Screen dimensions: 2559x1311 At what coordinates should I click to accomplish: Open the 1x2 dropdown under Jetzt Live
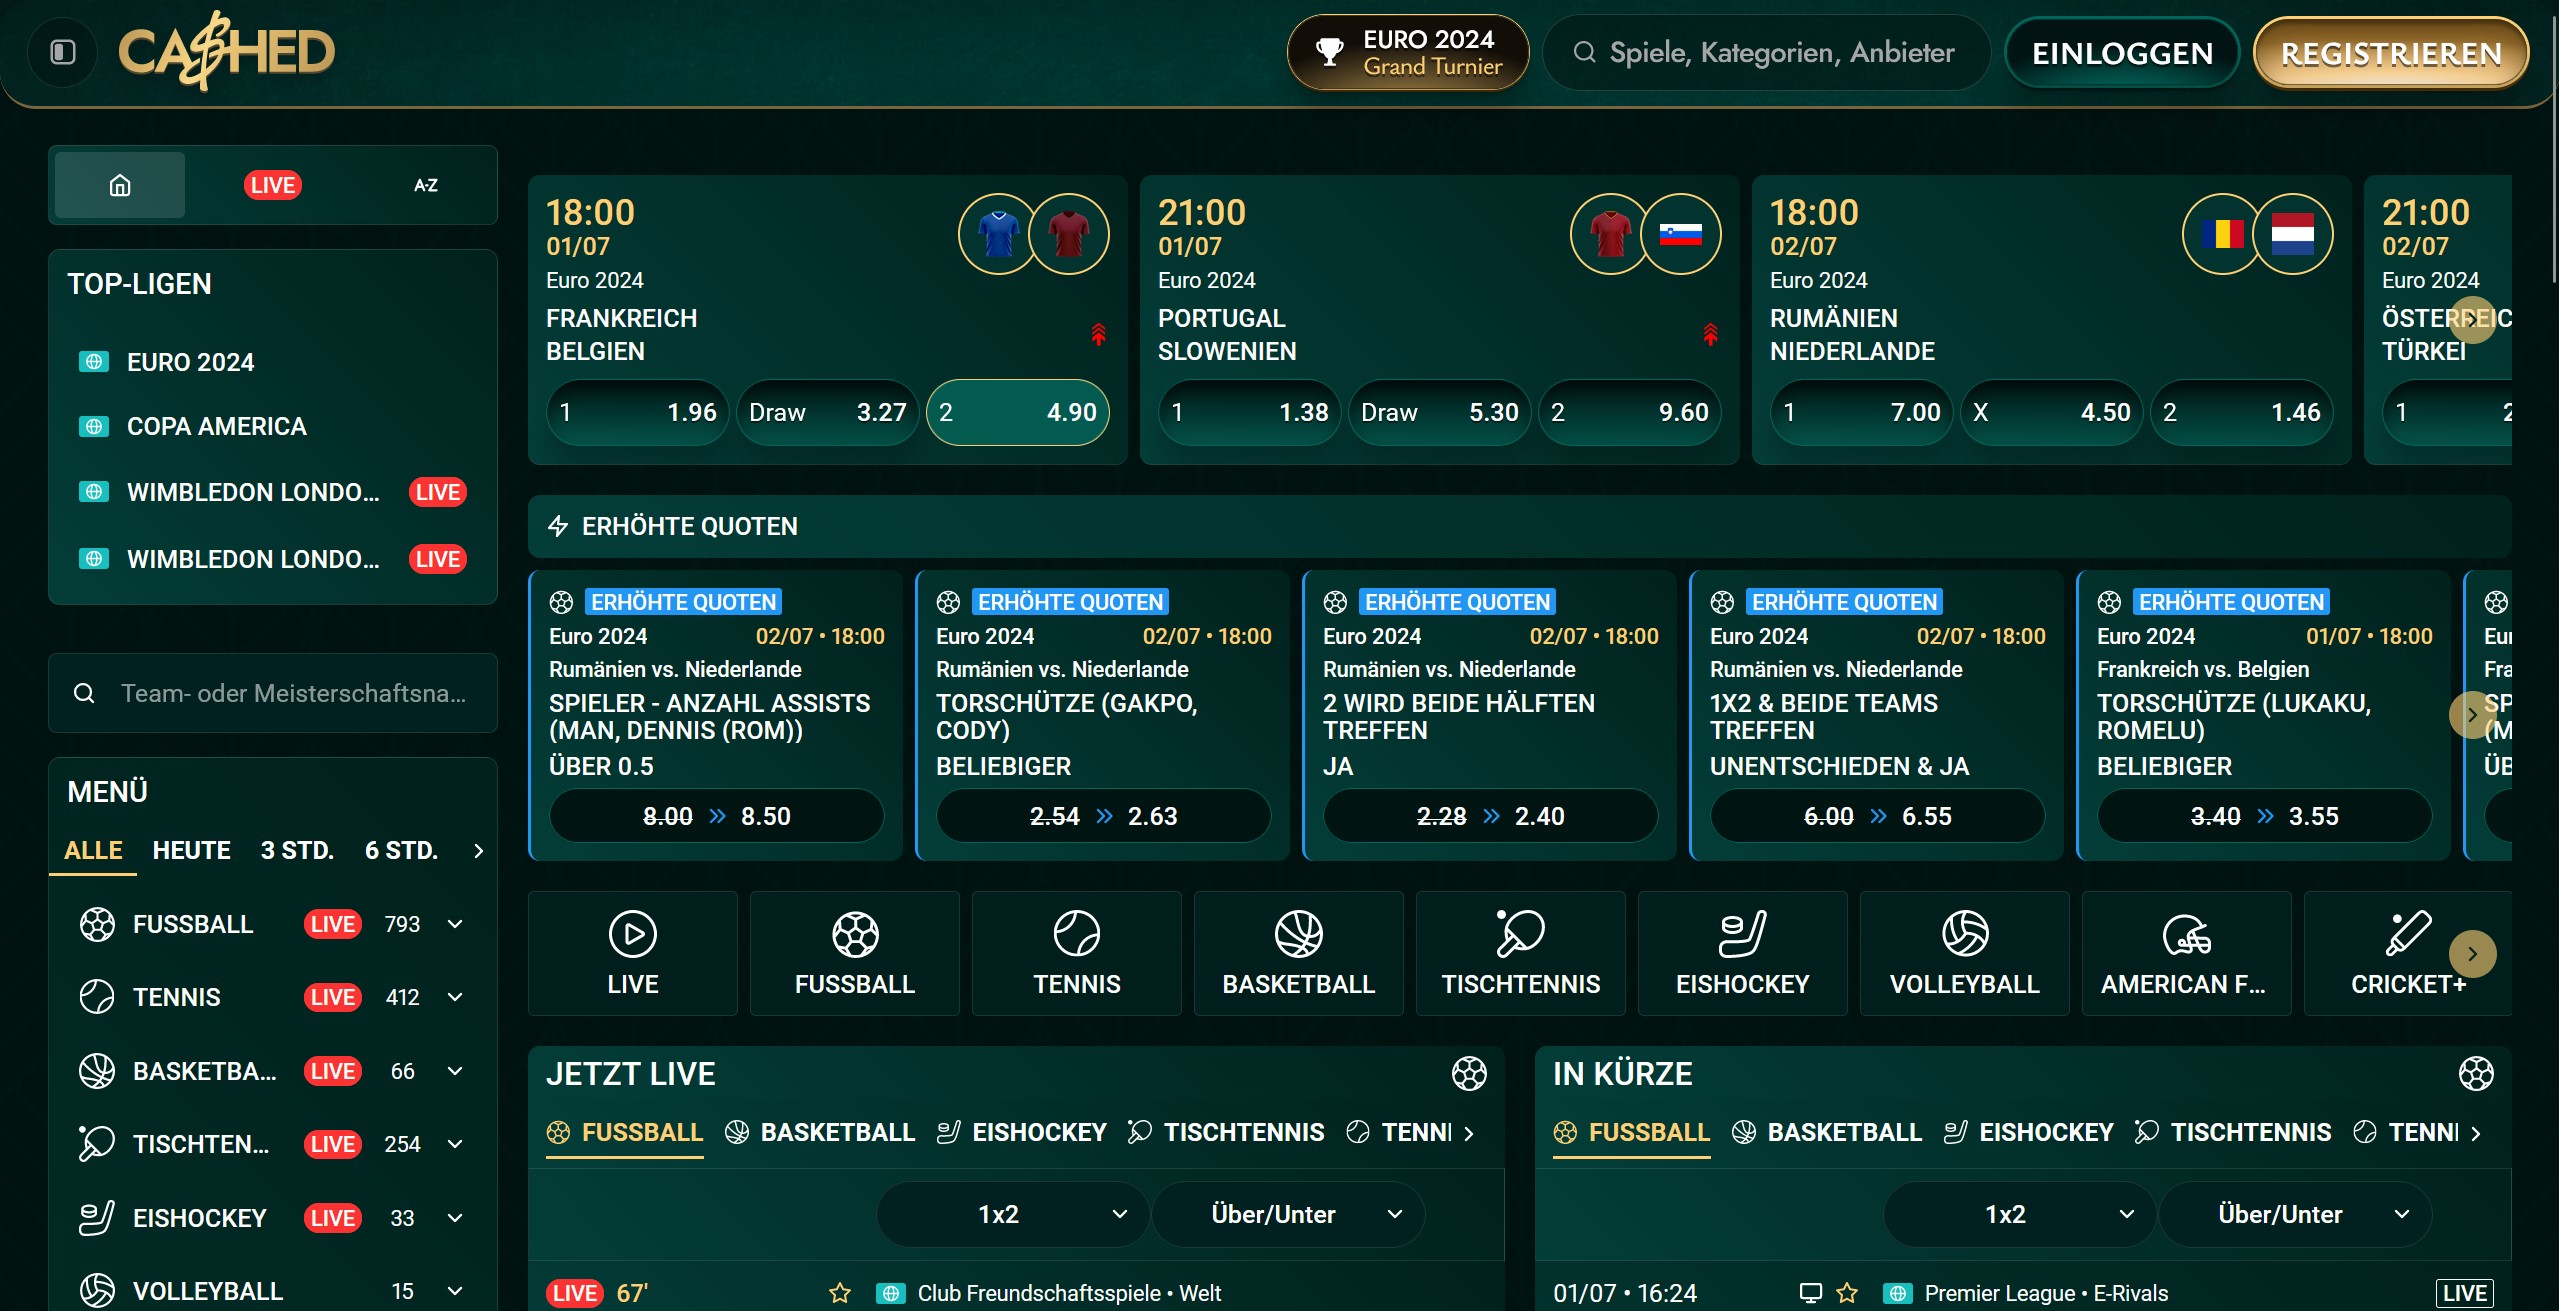click(x=1012, y=1214)
